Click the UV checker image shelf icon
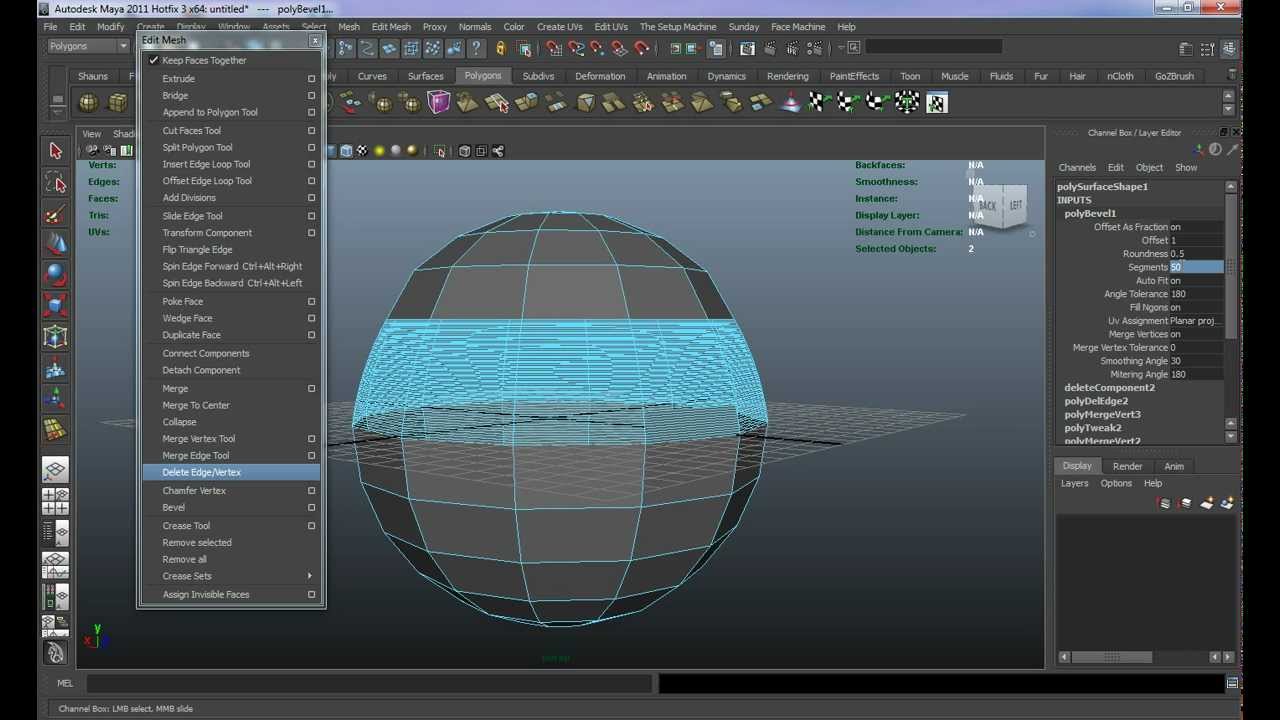Viewport: 1280px width, 720px height. pos(937,102)
